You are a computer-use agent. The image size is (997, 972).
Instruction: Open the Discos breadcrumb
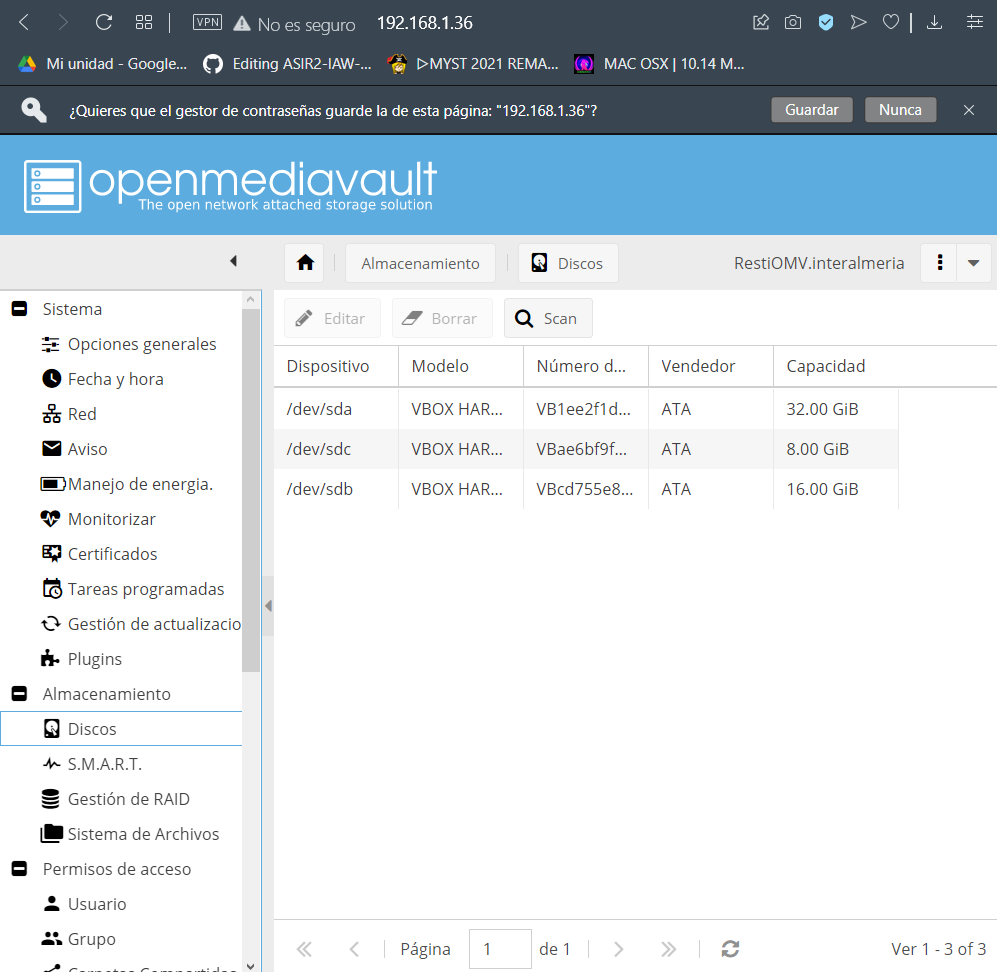(x=568, y=263)
